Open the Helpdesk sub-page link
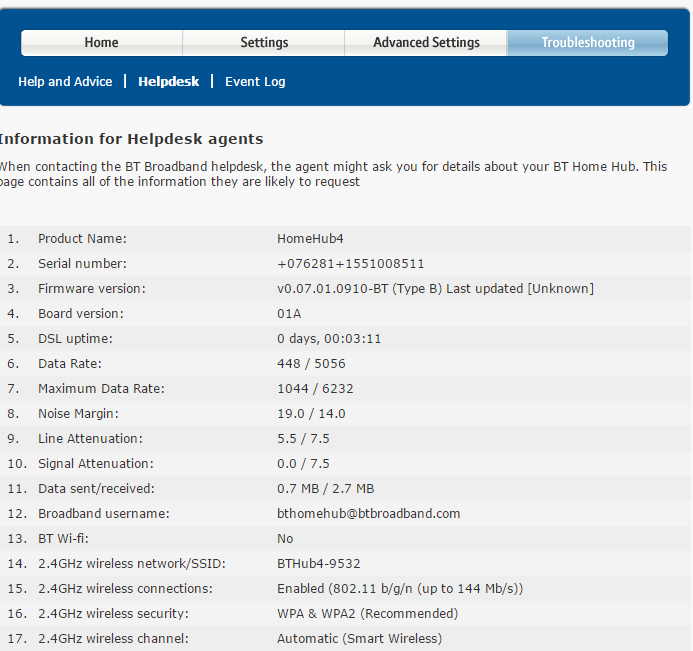Image resolution: width=693 pixels, height=651 pixels. click(x=168, y=82)
